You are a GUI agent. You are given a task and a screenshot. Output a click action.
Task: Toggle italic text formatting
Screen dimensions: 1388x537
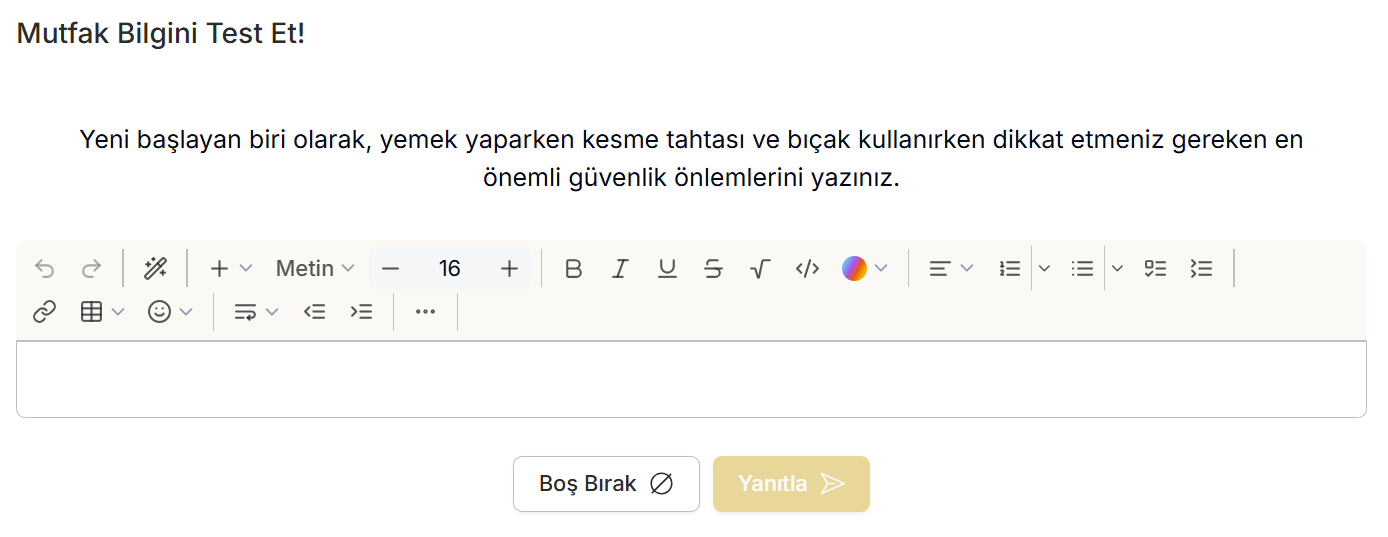point(620,268)
